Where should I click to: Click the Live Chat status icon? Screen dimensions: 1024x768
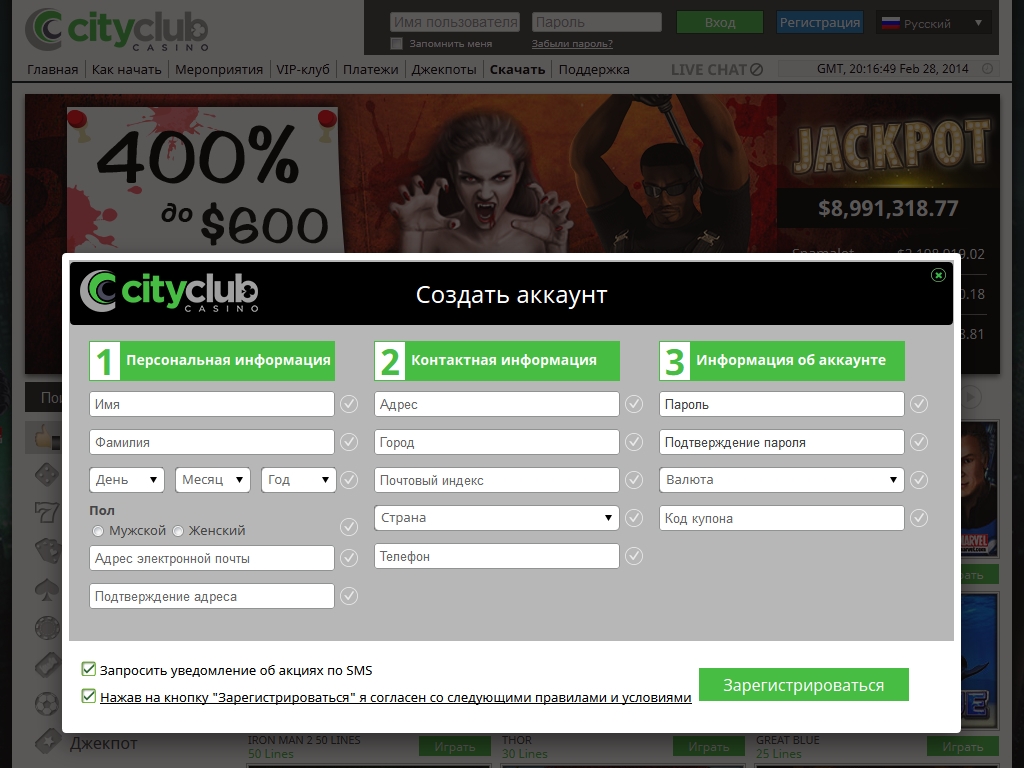click(756, 70)
